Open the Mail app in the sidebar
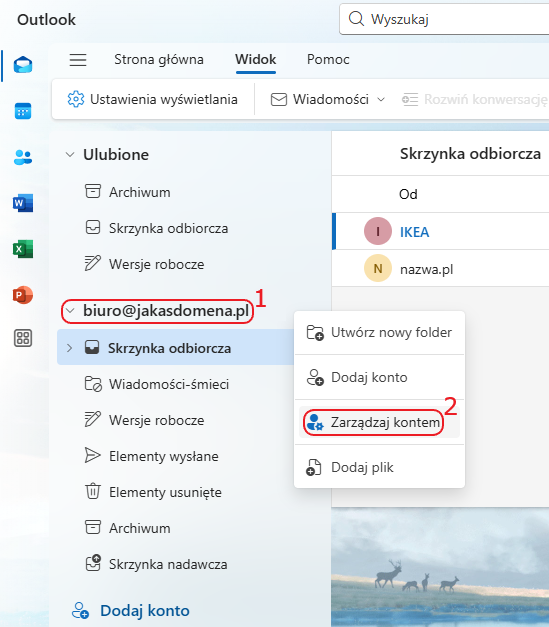Screen dimensions: 549x627 (23, 65)
